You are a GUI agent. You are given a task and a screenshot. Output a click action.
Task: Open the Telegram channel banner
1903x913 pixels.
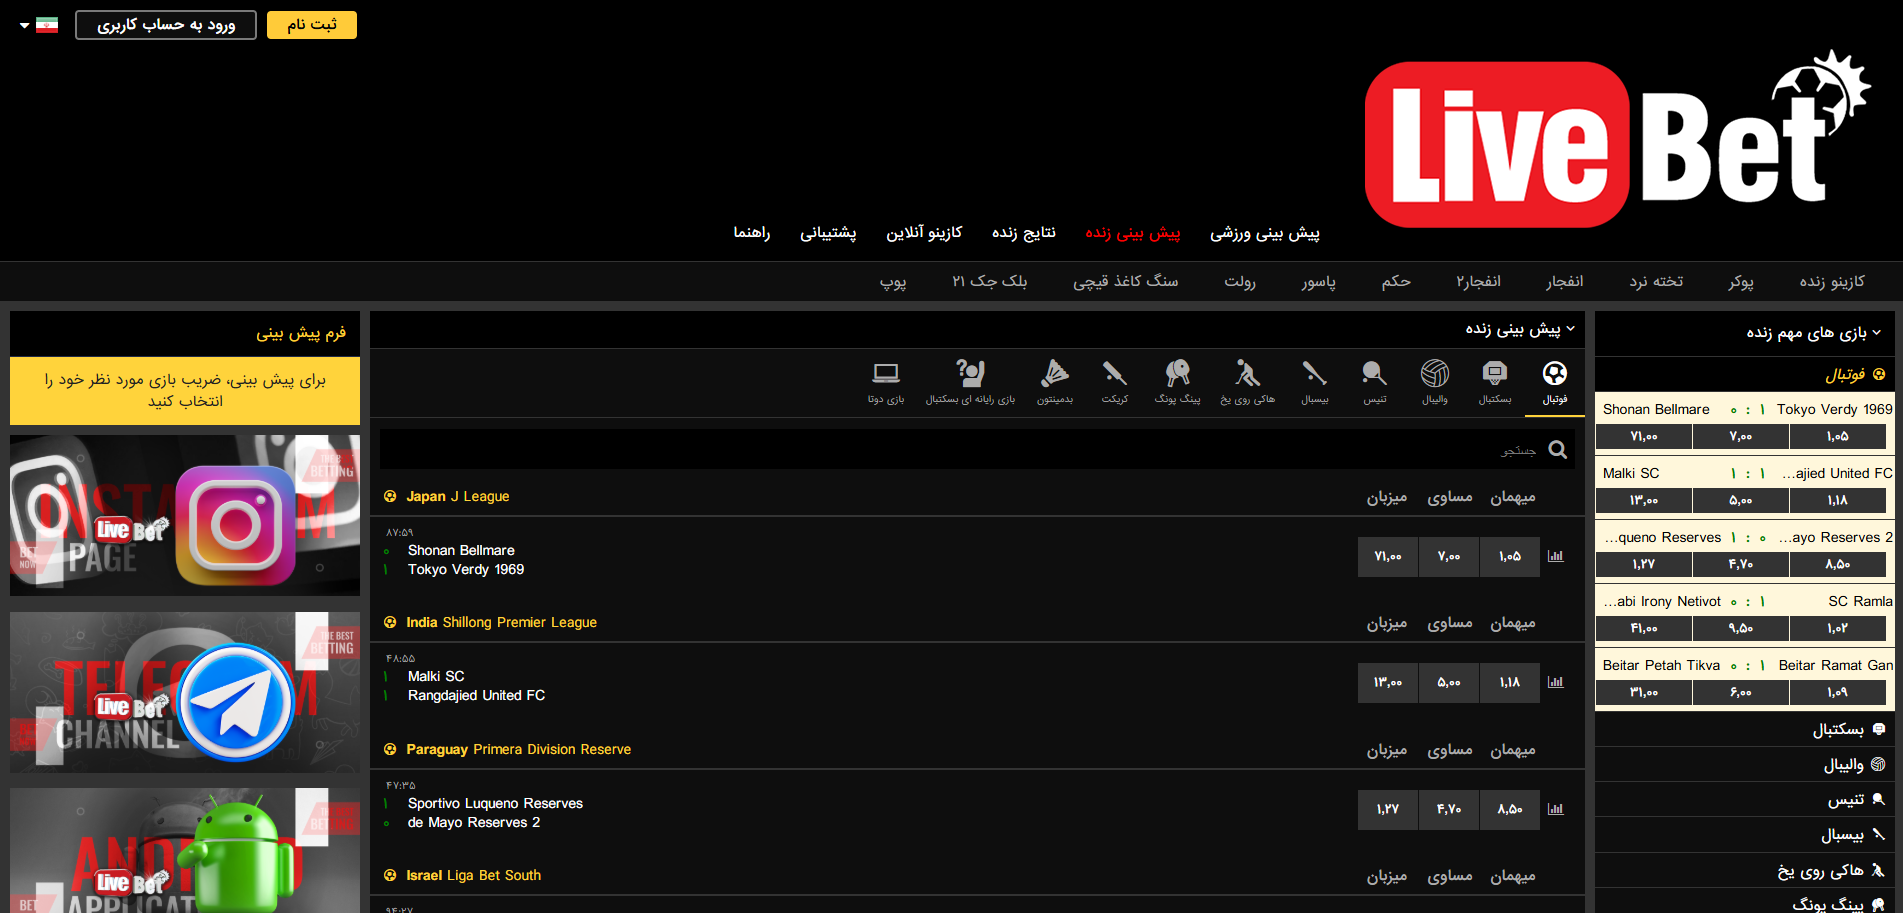[185, 692]
